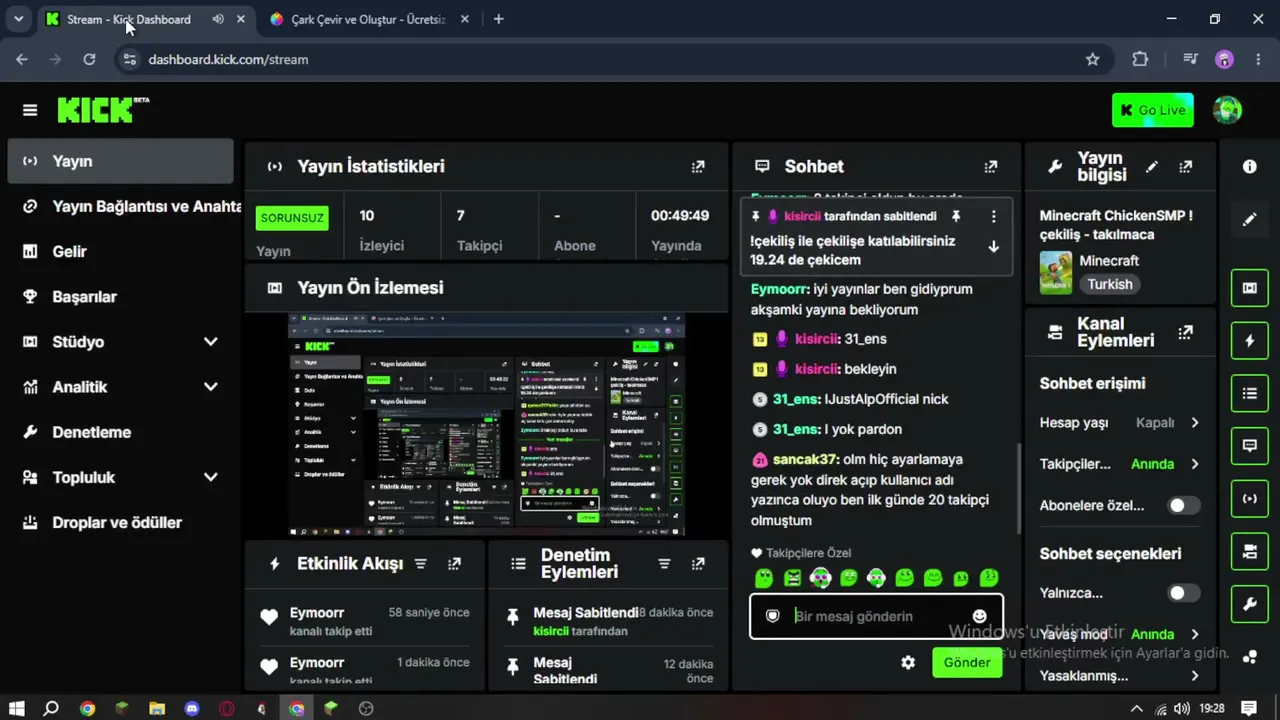1280x720 pixels.
Task: Open the Yasaklanmış... setting chevron
Action: point(1194,676)
